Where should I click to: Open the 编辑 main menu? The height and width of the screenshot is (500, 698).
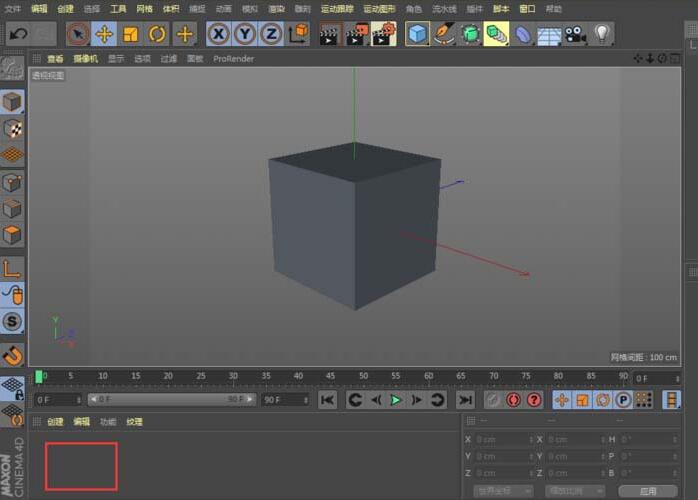(x=39, y=8)
